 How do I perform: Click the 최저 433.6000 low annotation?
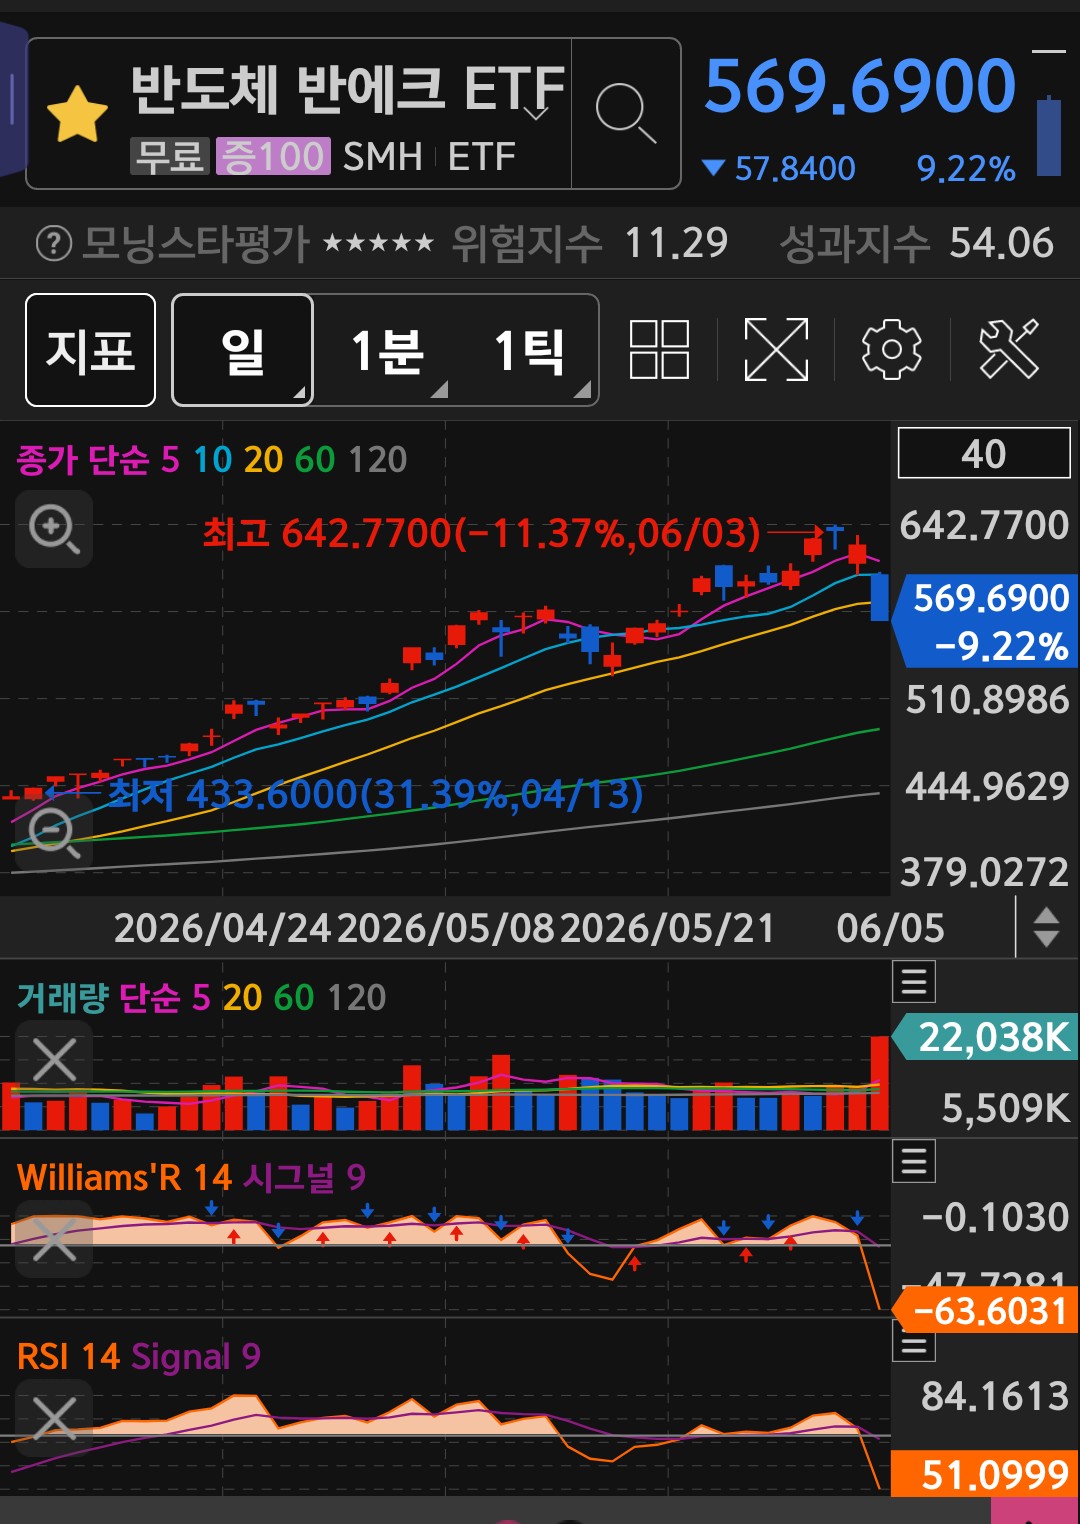point(376,794)
